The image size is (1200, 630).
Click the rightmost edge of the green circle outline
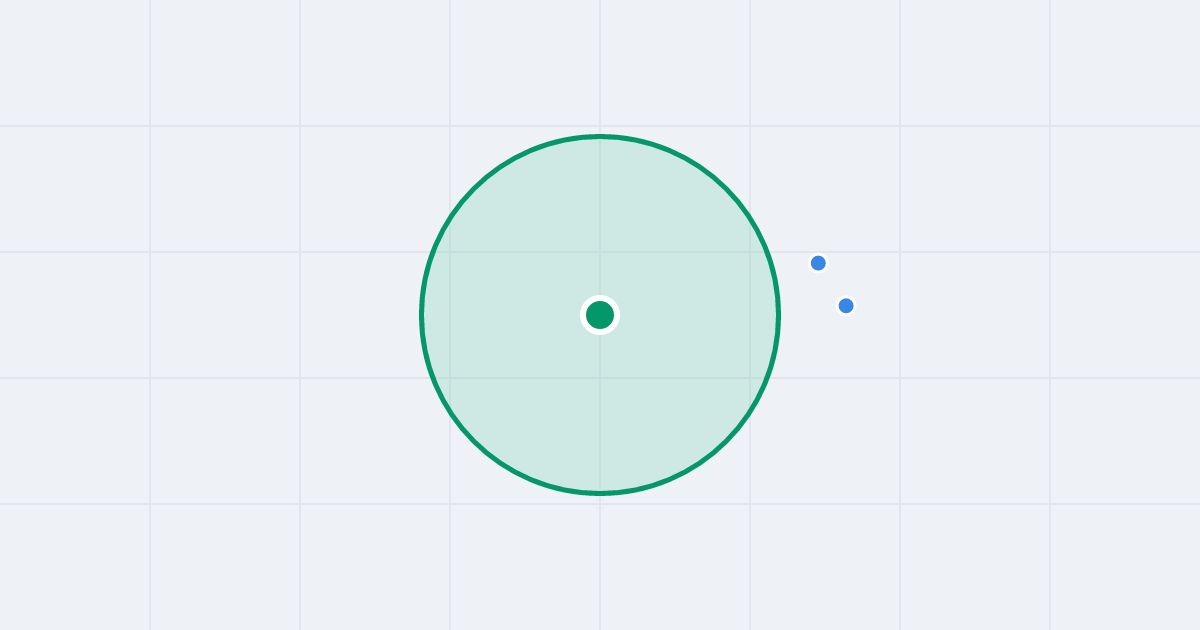(x=778, y=315)
